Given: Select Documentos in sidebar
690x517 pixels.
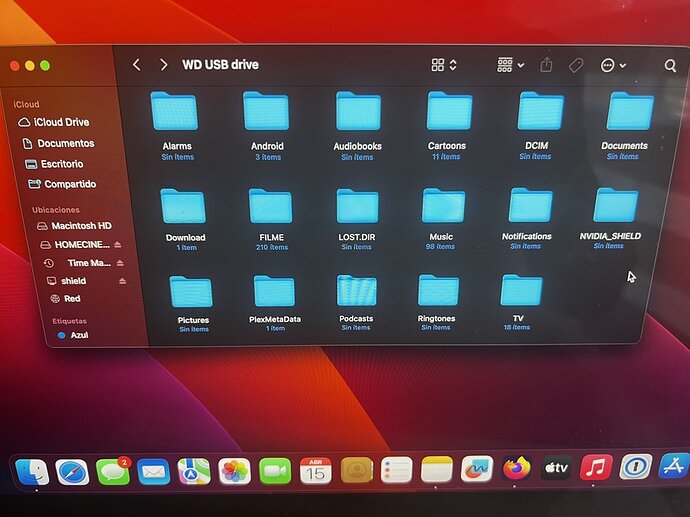Looking at the screenshot, I should click(x=59, y=143).
